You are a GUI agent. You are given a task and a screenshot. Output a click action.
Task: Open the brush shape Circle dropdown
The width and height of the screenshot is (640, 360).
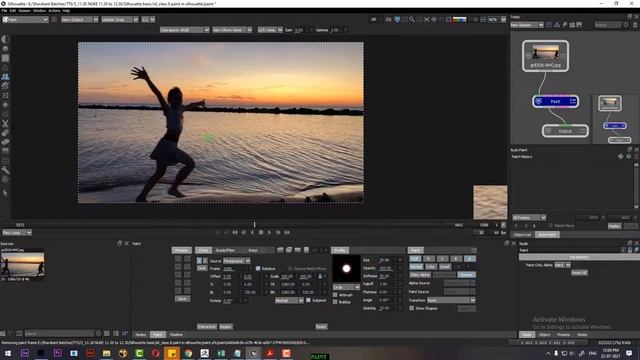tap(346, 287)
